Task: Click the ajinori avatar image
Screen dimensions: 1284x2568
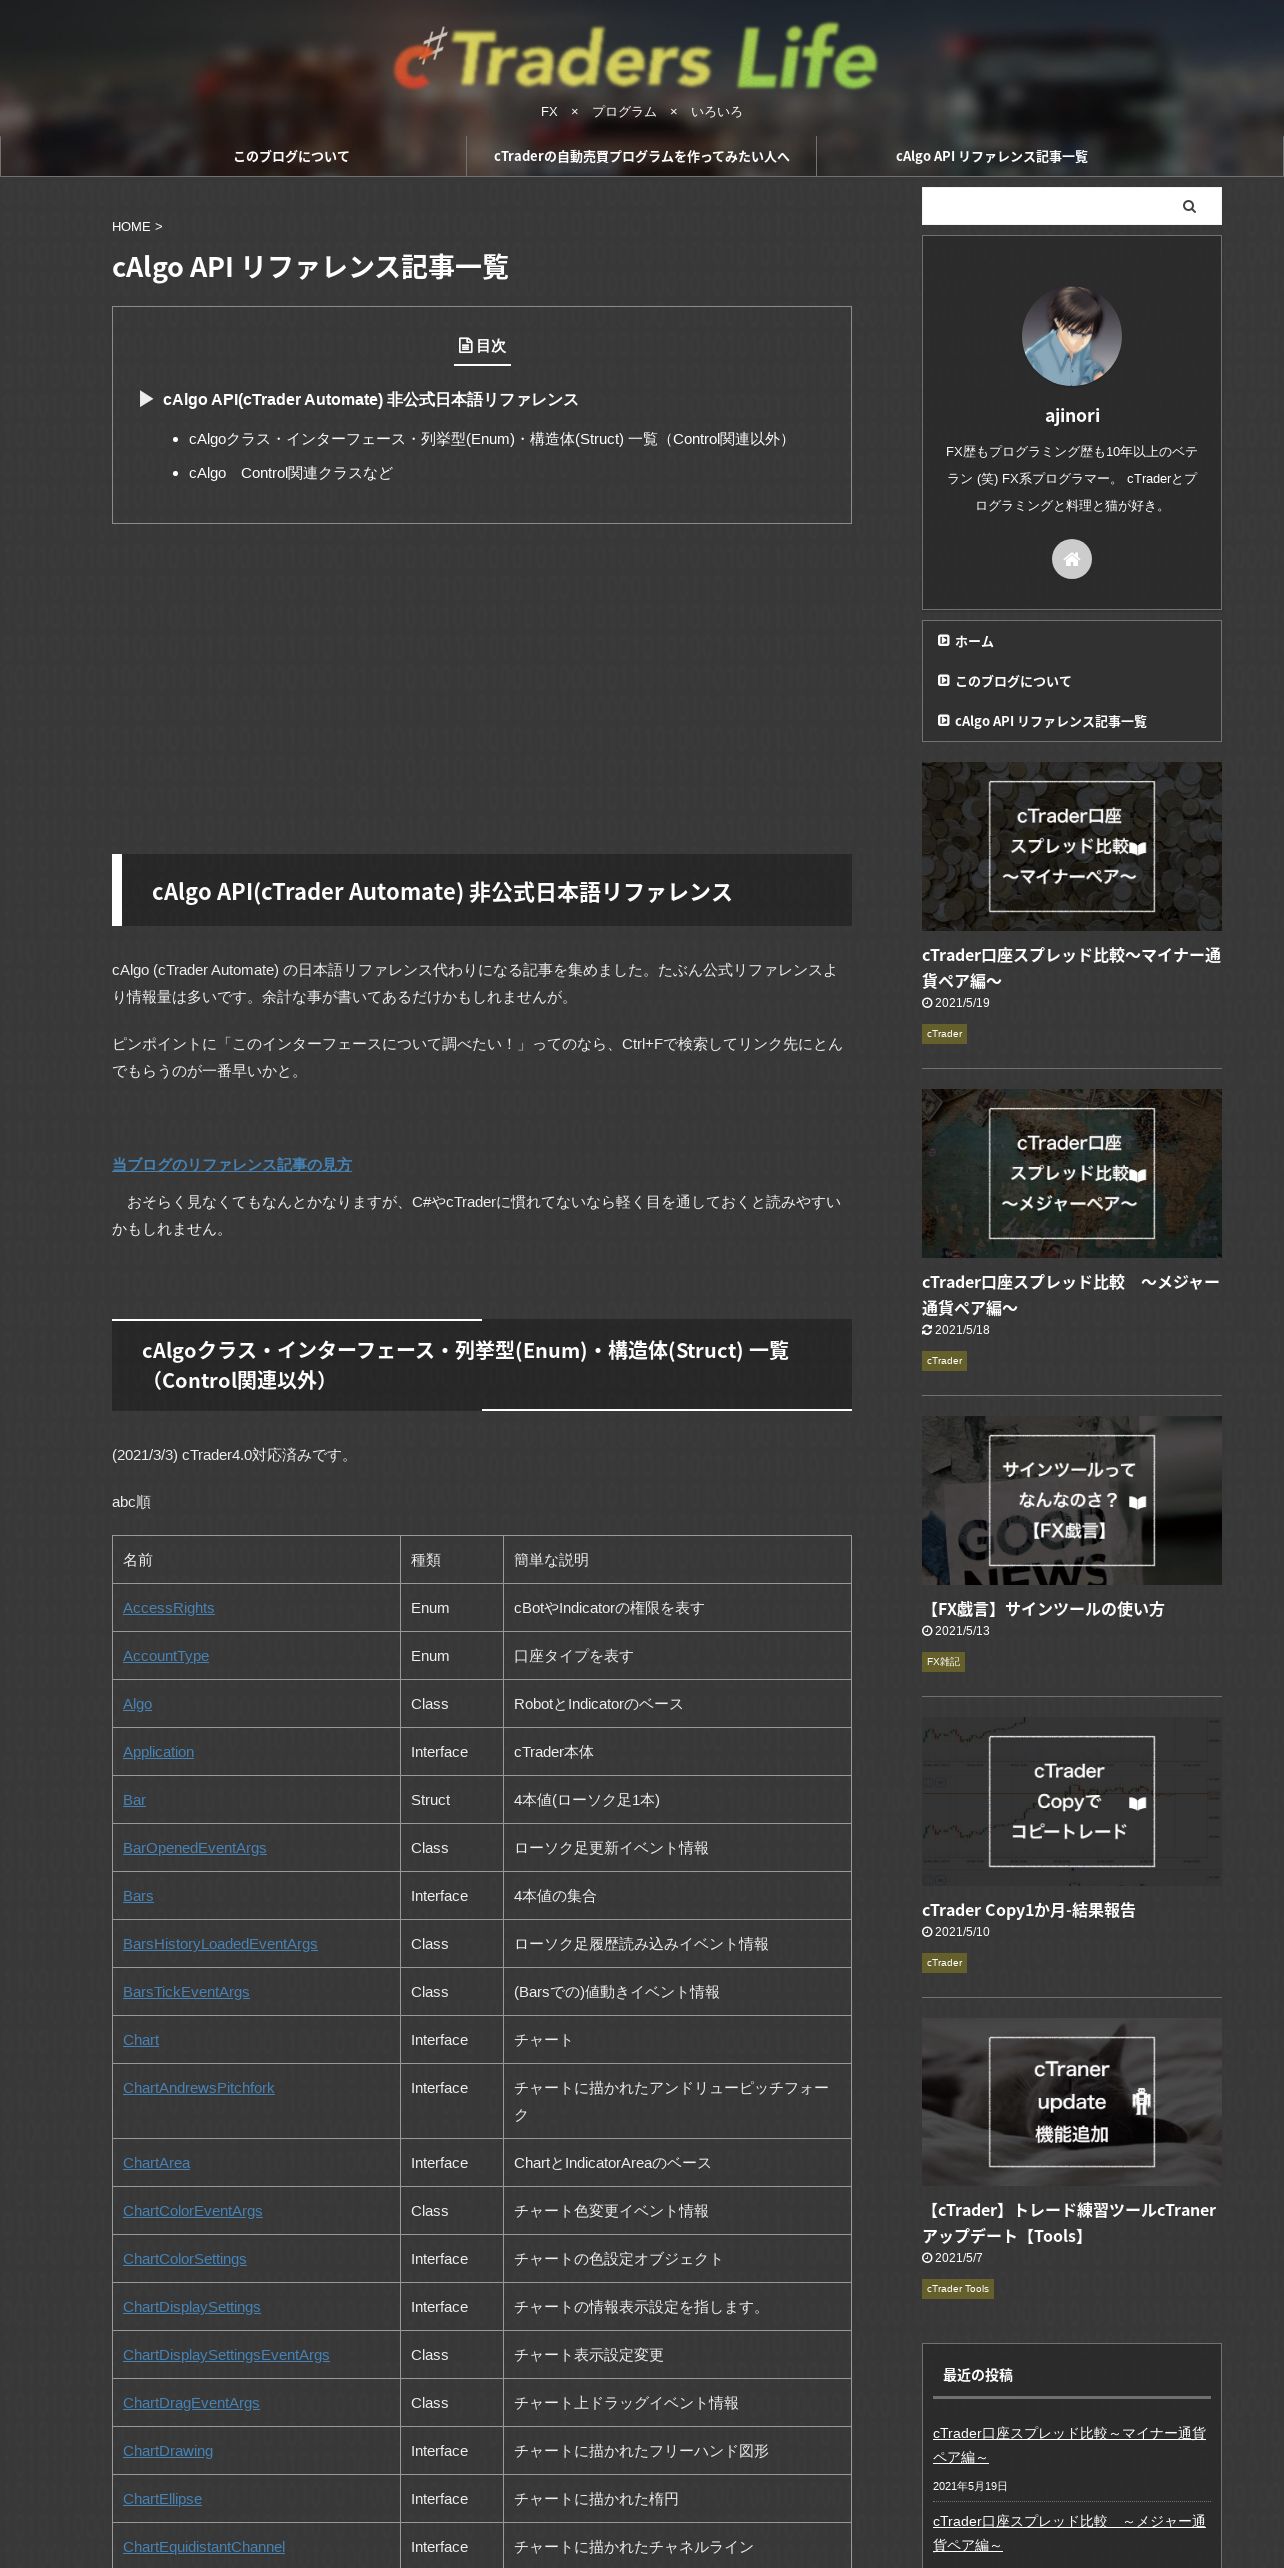Action: click(x=1071, y=336)
